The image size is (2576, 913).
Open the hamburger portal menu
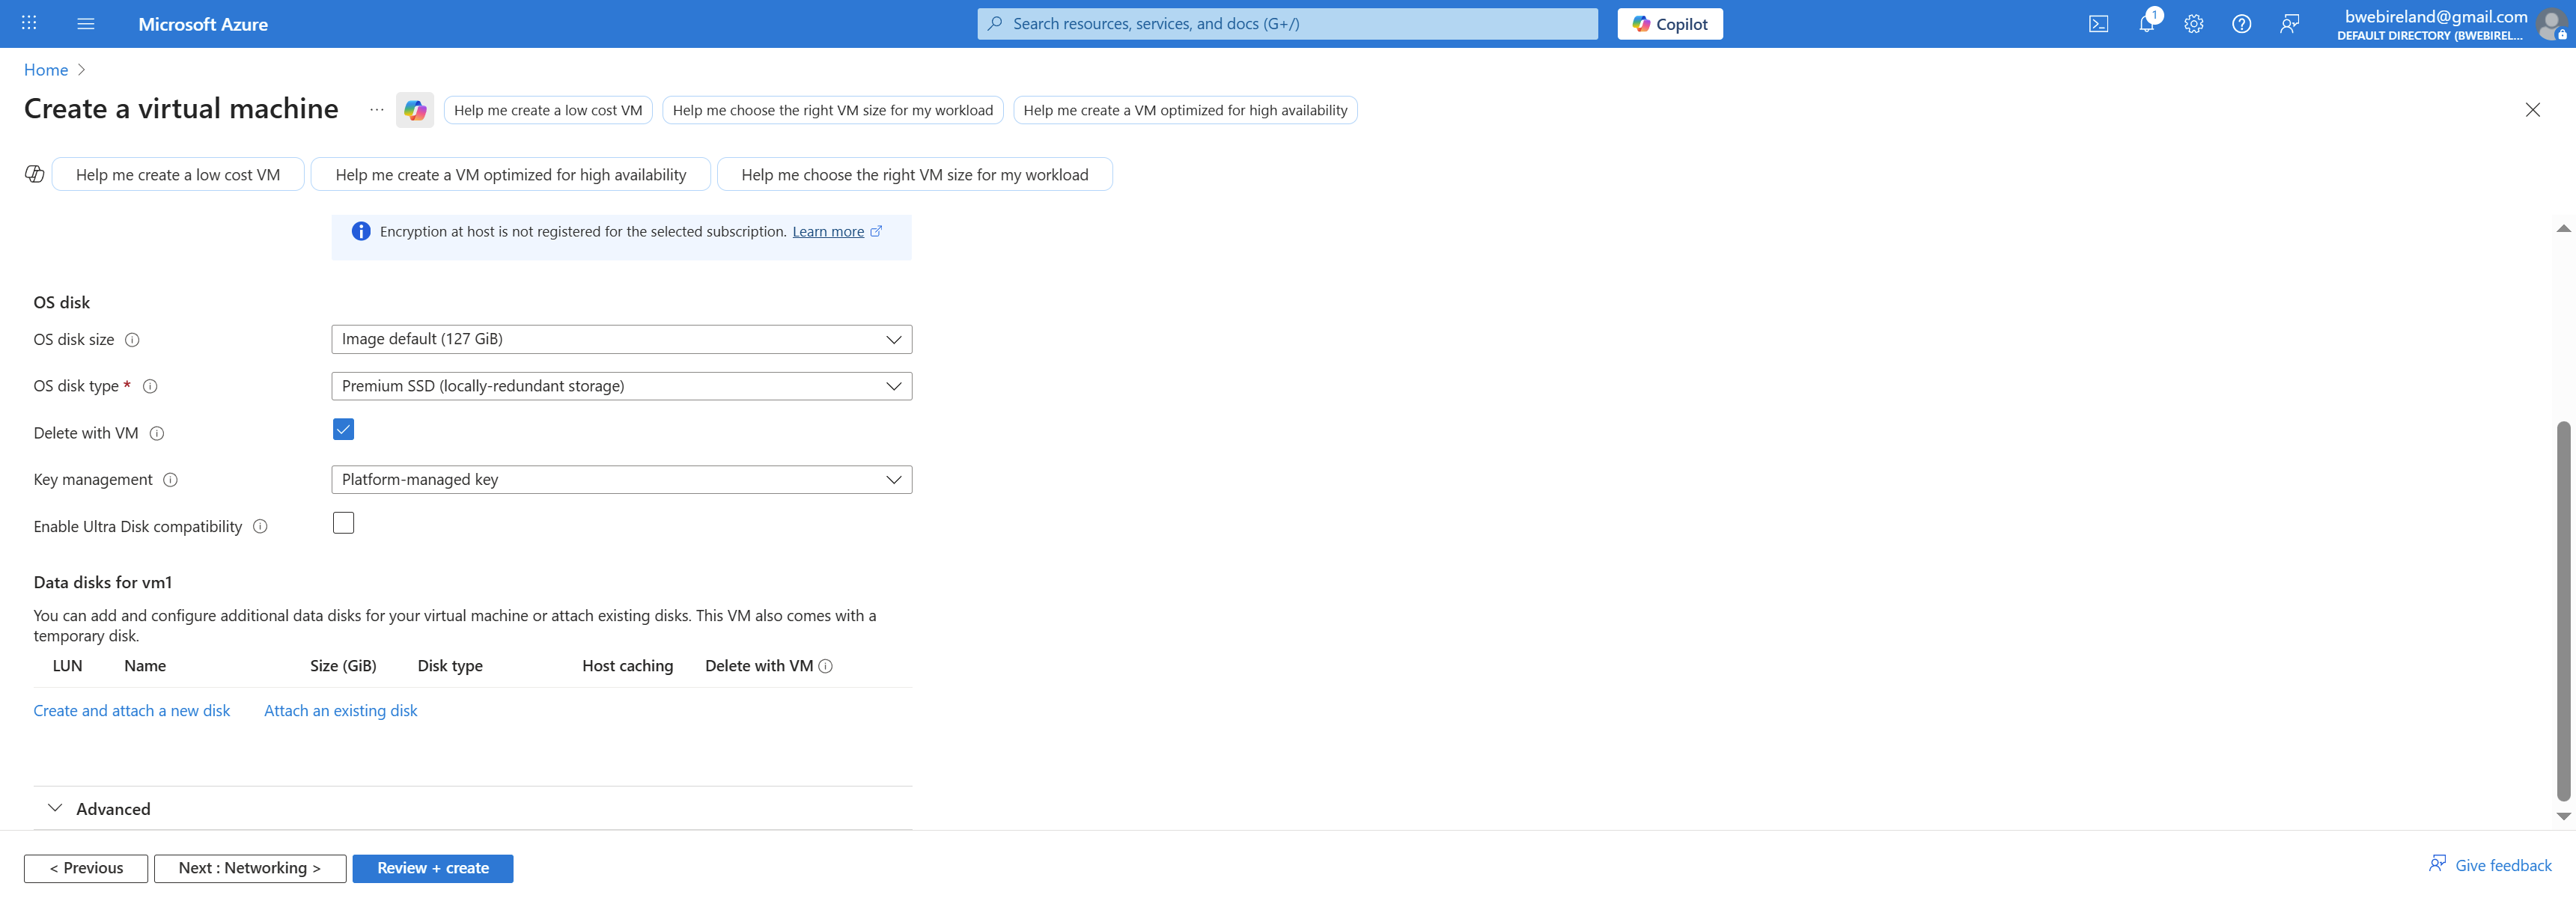[x=86, y=24]
